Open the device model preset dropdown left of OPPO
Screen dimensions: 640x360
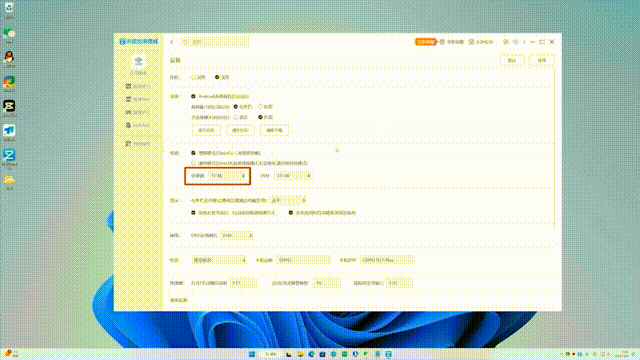pyautogui.click(x=219, y=260)
